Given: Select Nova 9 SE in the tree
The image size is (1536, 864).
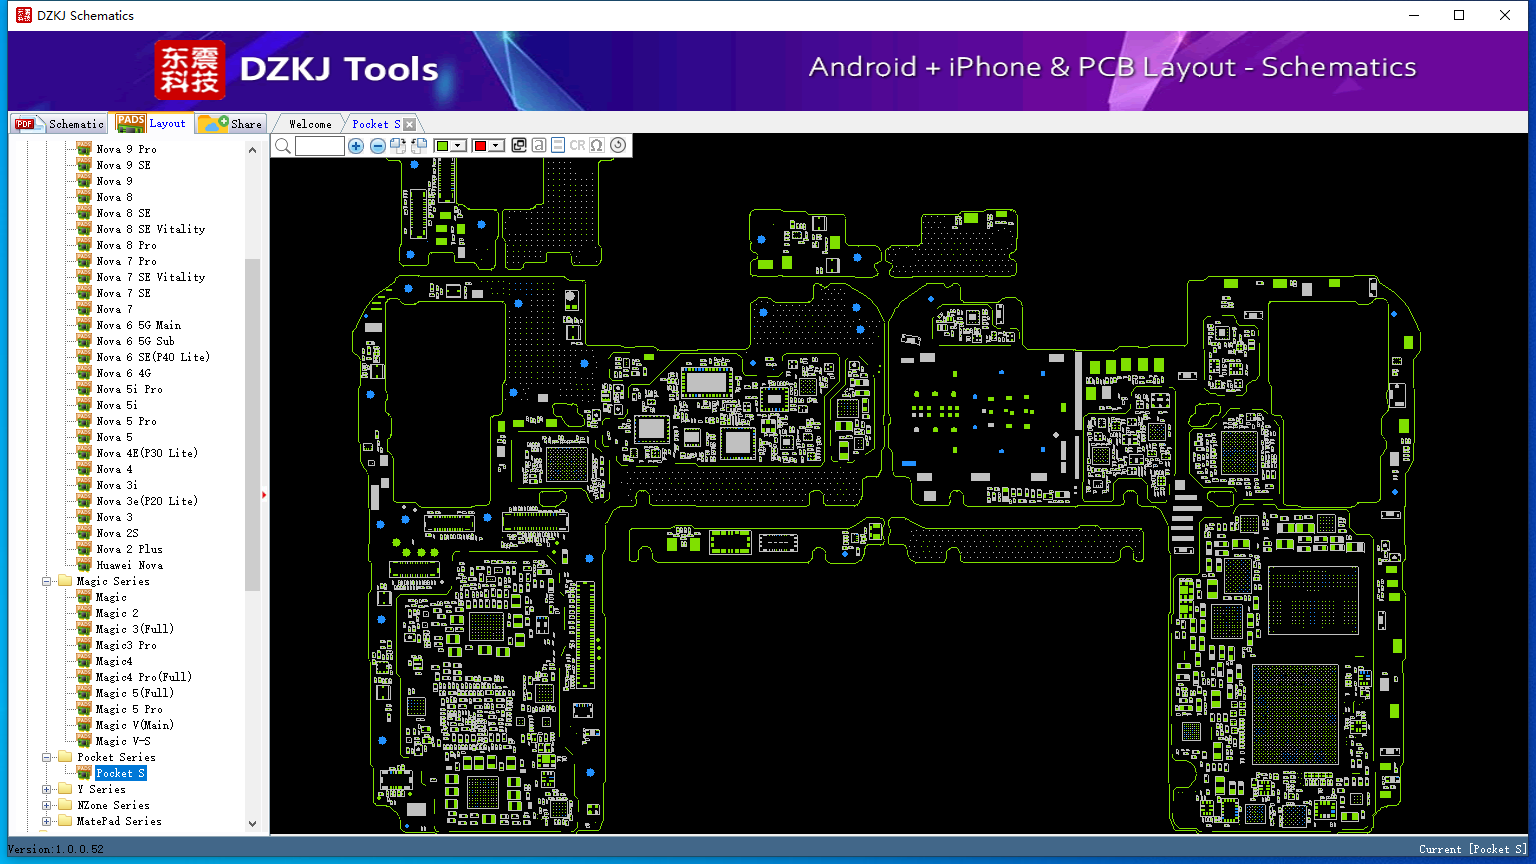Looking at the screenshot, I should [123, 165].
